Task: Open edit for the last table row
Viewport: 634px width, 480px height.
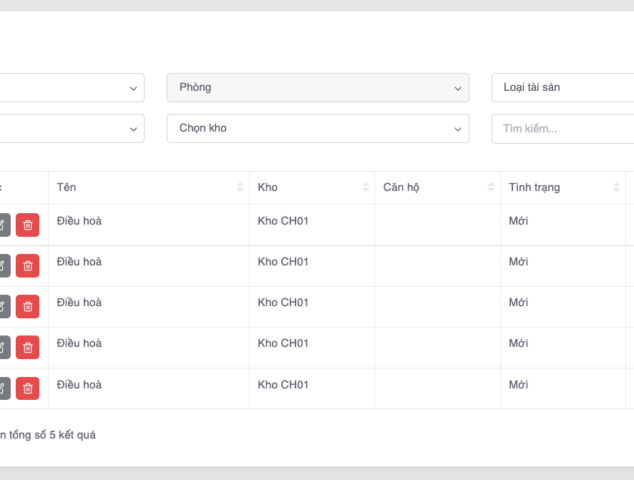Action: (x=3, y=388)
